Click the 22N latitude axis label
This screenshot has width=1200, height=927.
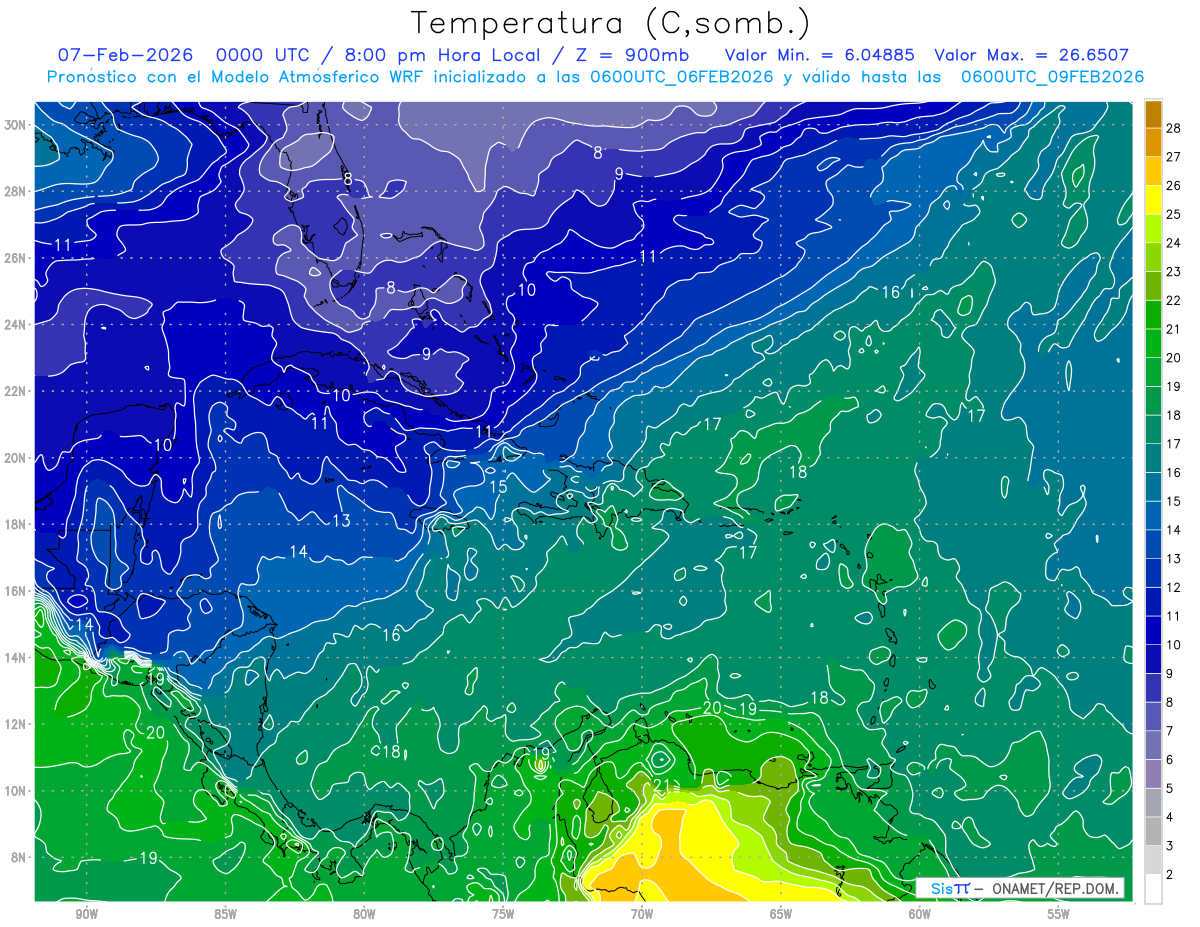15,391
